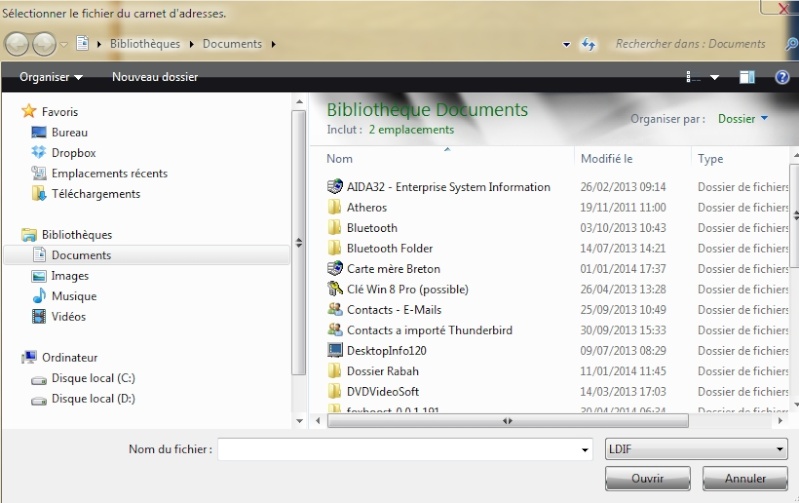Expand breadcrumb arrow after Bibliothèques
The width and height of the screenshot is (799, 503).
click(x=192, y=44)
